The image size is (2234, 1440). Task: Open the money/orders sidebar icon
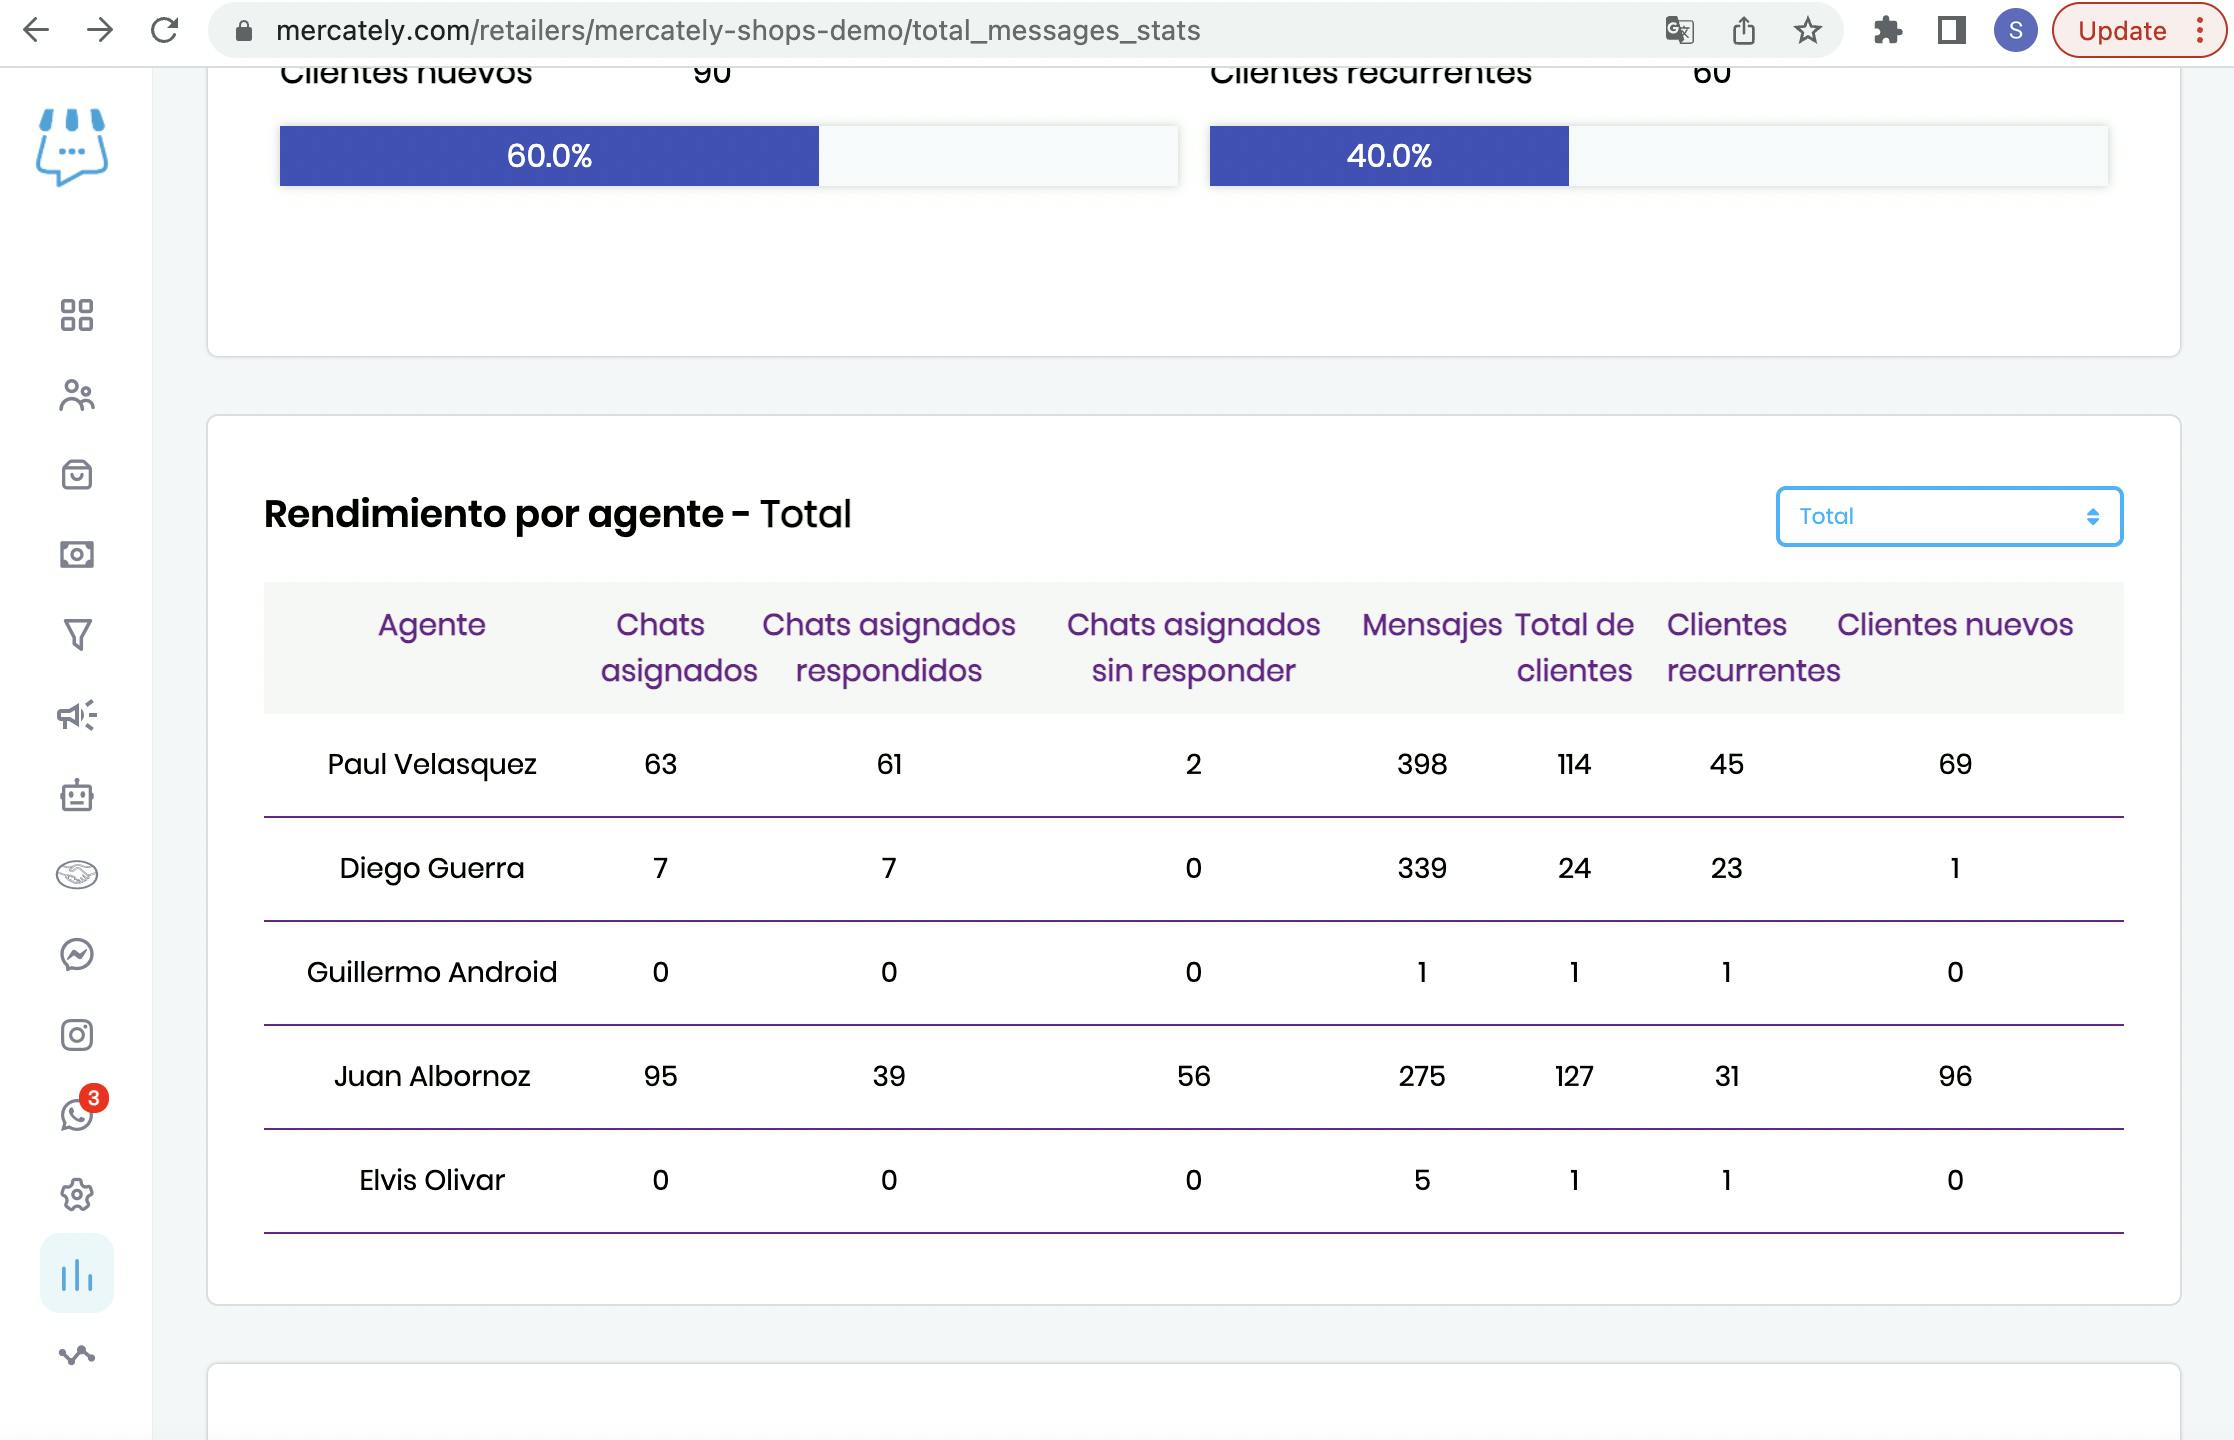click(x=77, y=555)
